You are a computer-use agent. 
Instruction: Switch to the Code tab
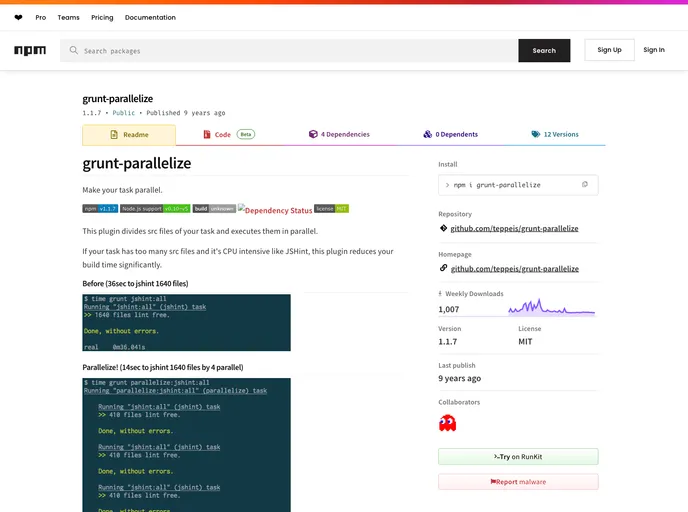click(x=229, y=134)
